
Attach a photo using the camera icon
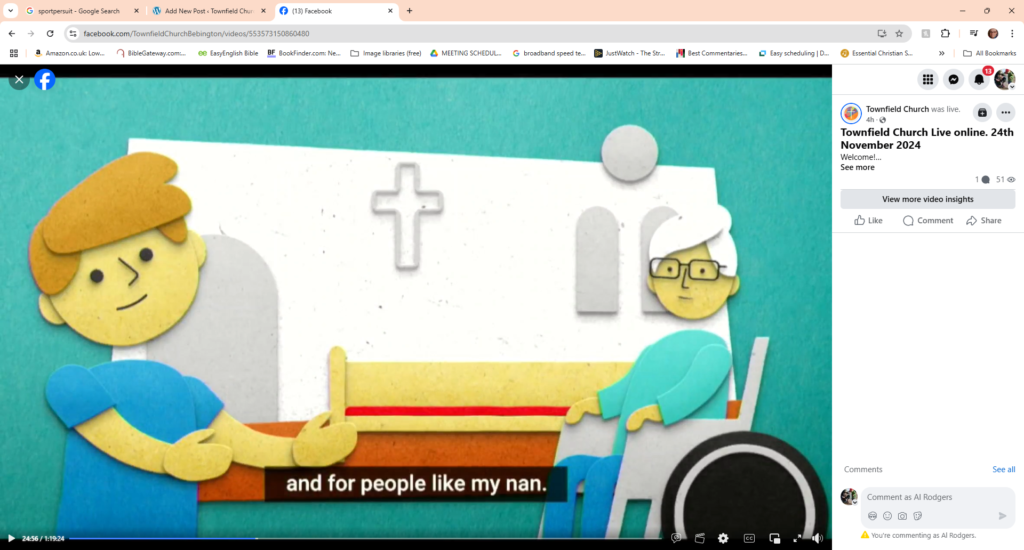pyautogui.click(x=903, y=516)
